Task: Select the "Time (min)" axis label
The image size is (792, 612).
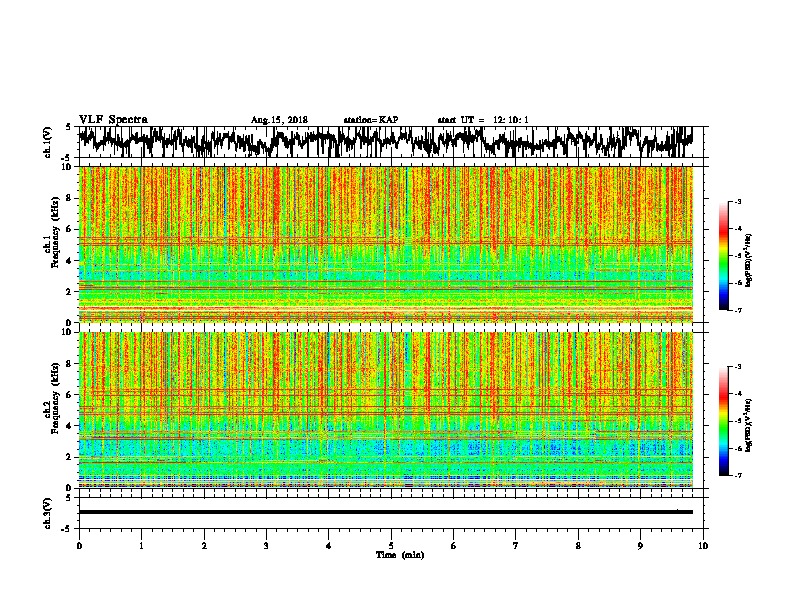Action: click(400, 555)
